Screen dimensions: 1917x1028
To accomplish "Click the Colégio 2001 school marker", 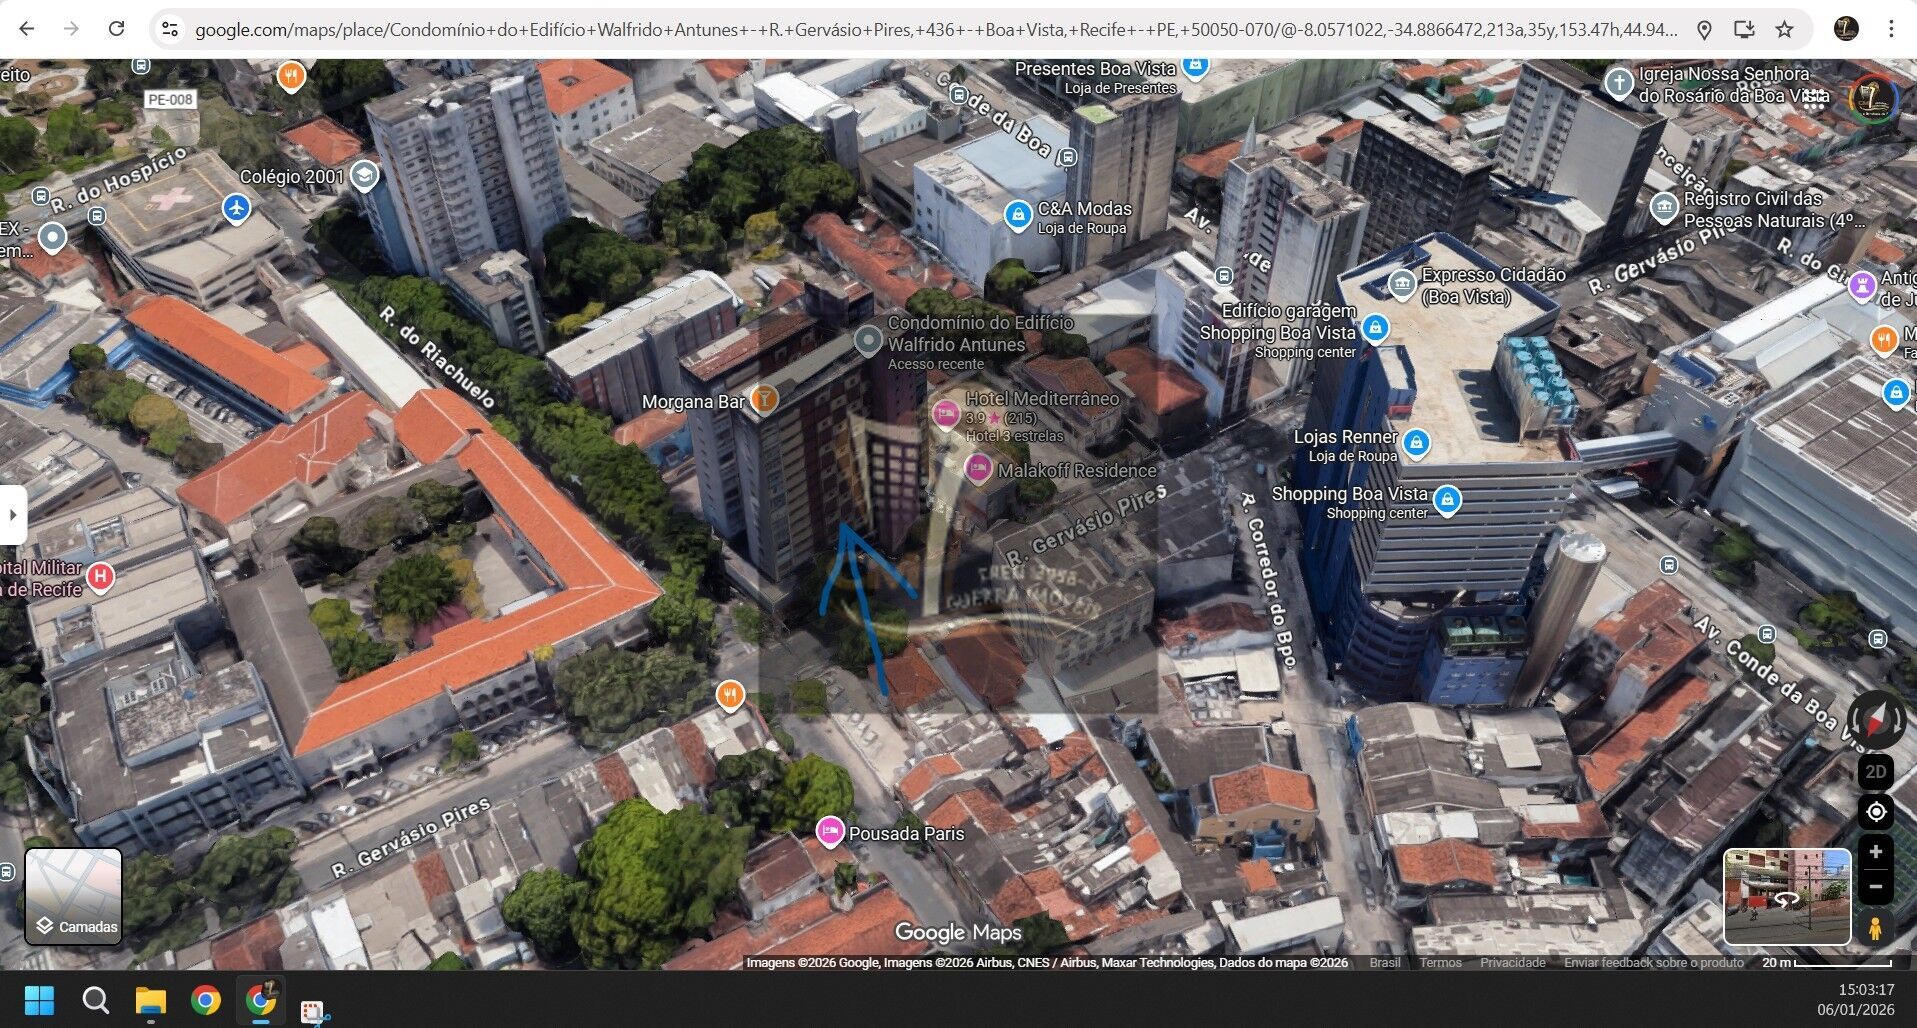I will (x=364, y=176).
